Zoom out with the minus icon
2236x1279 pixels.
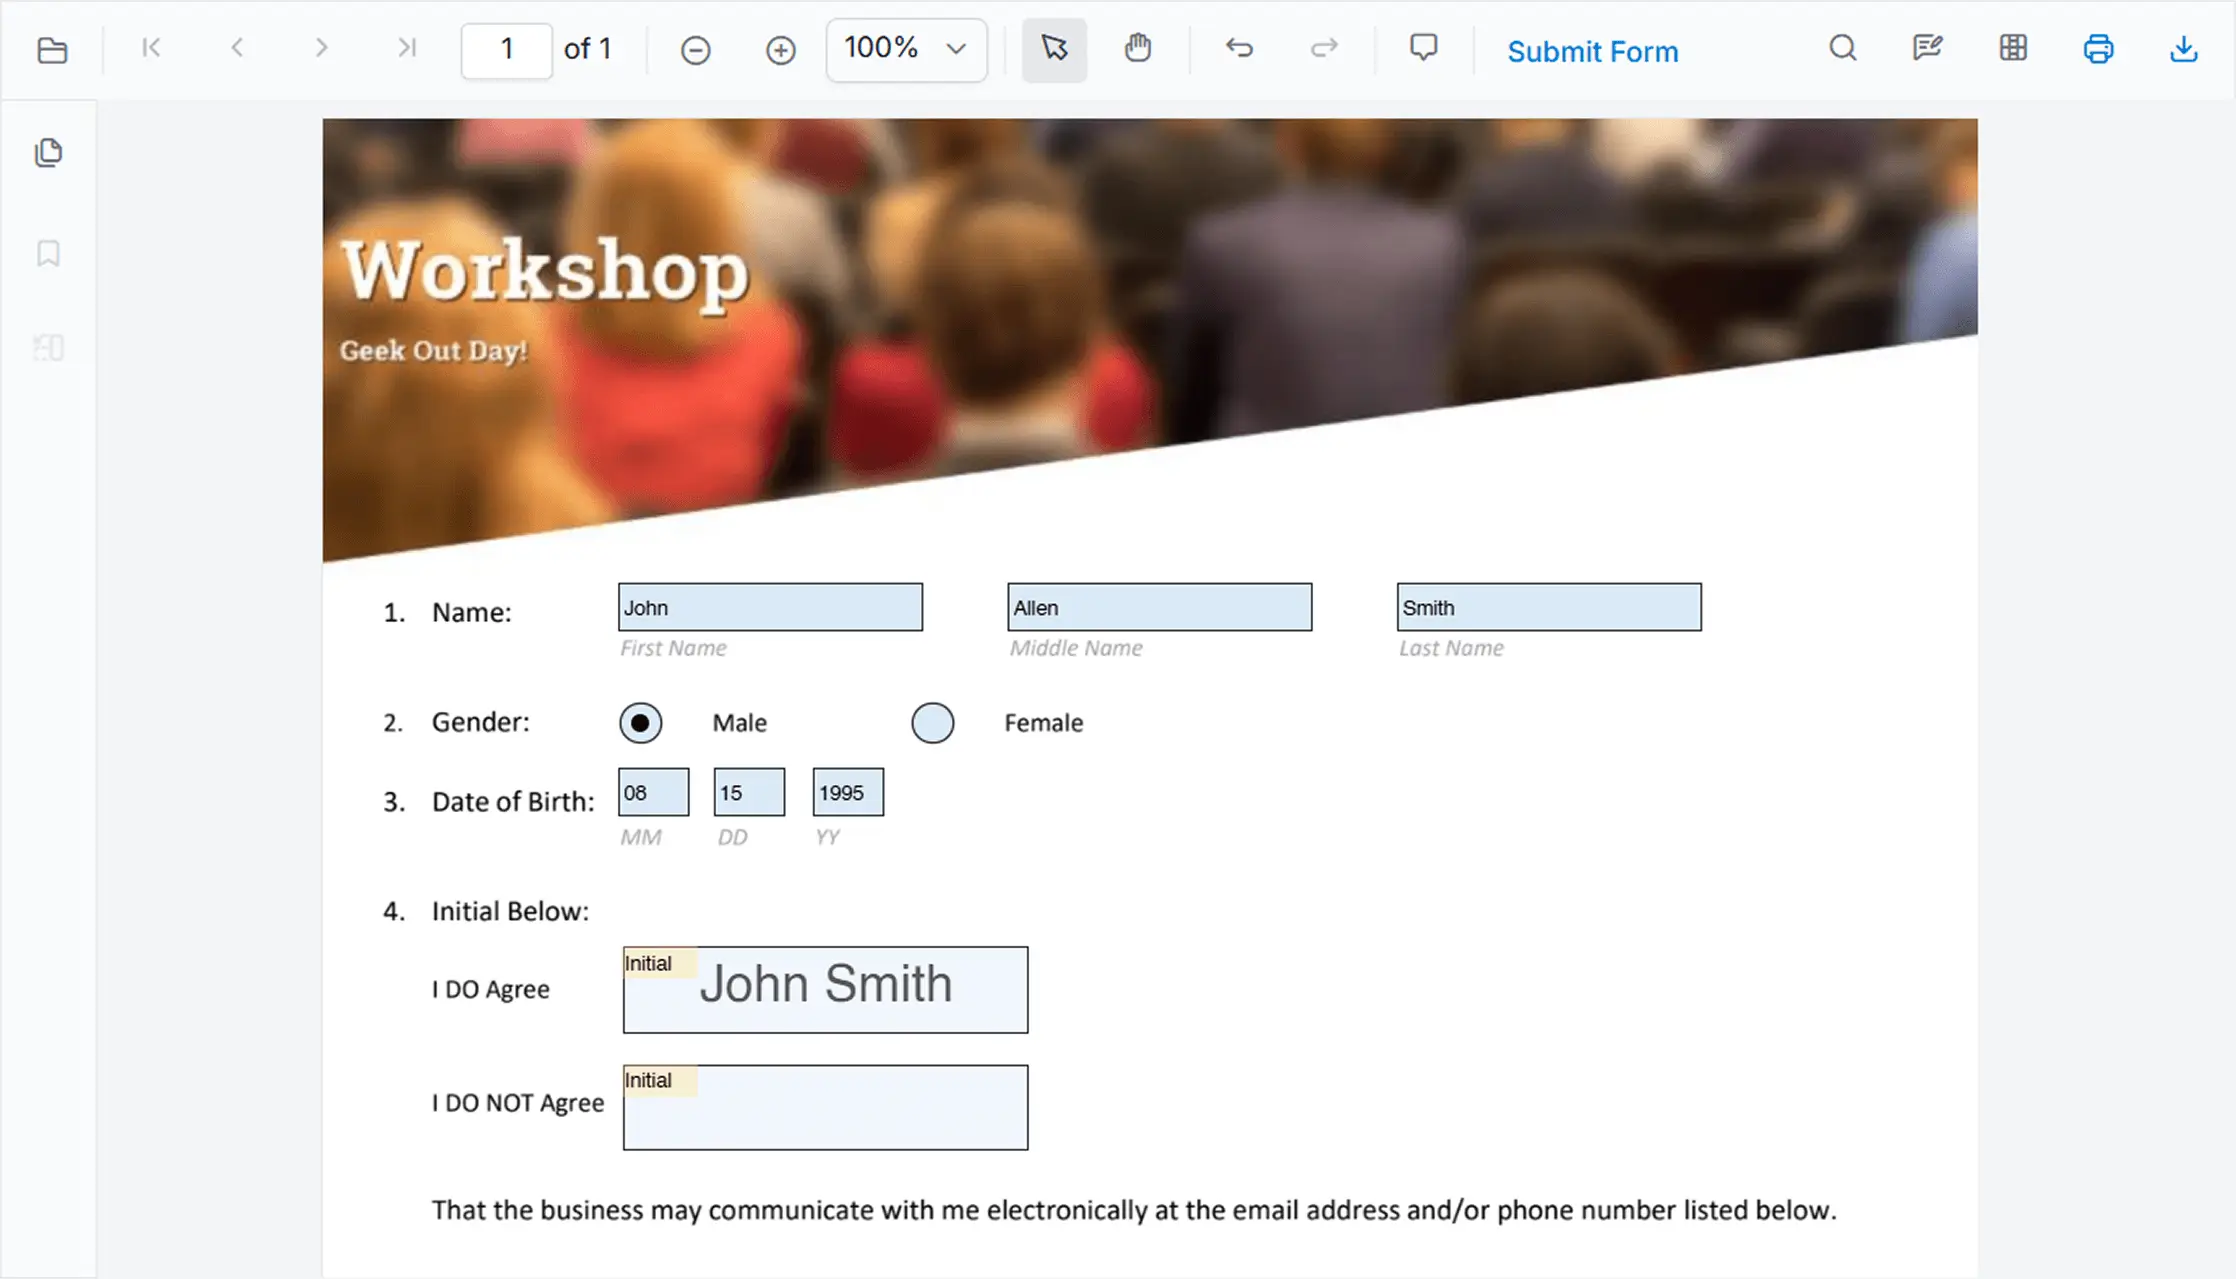(x=695, y=50)
